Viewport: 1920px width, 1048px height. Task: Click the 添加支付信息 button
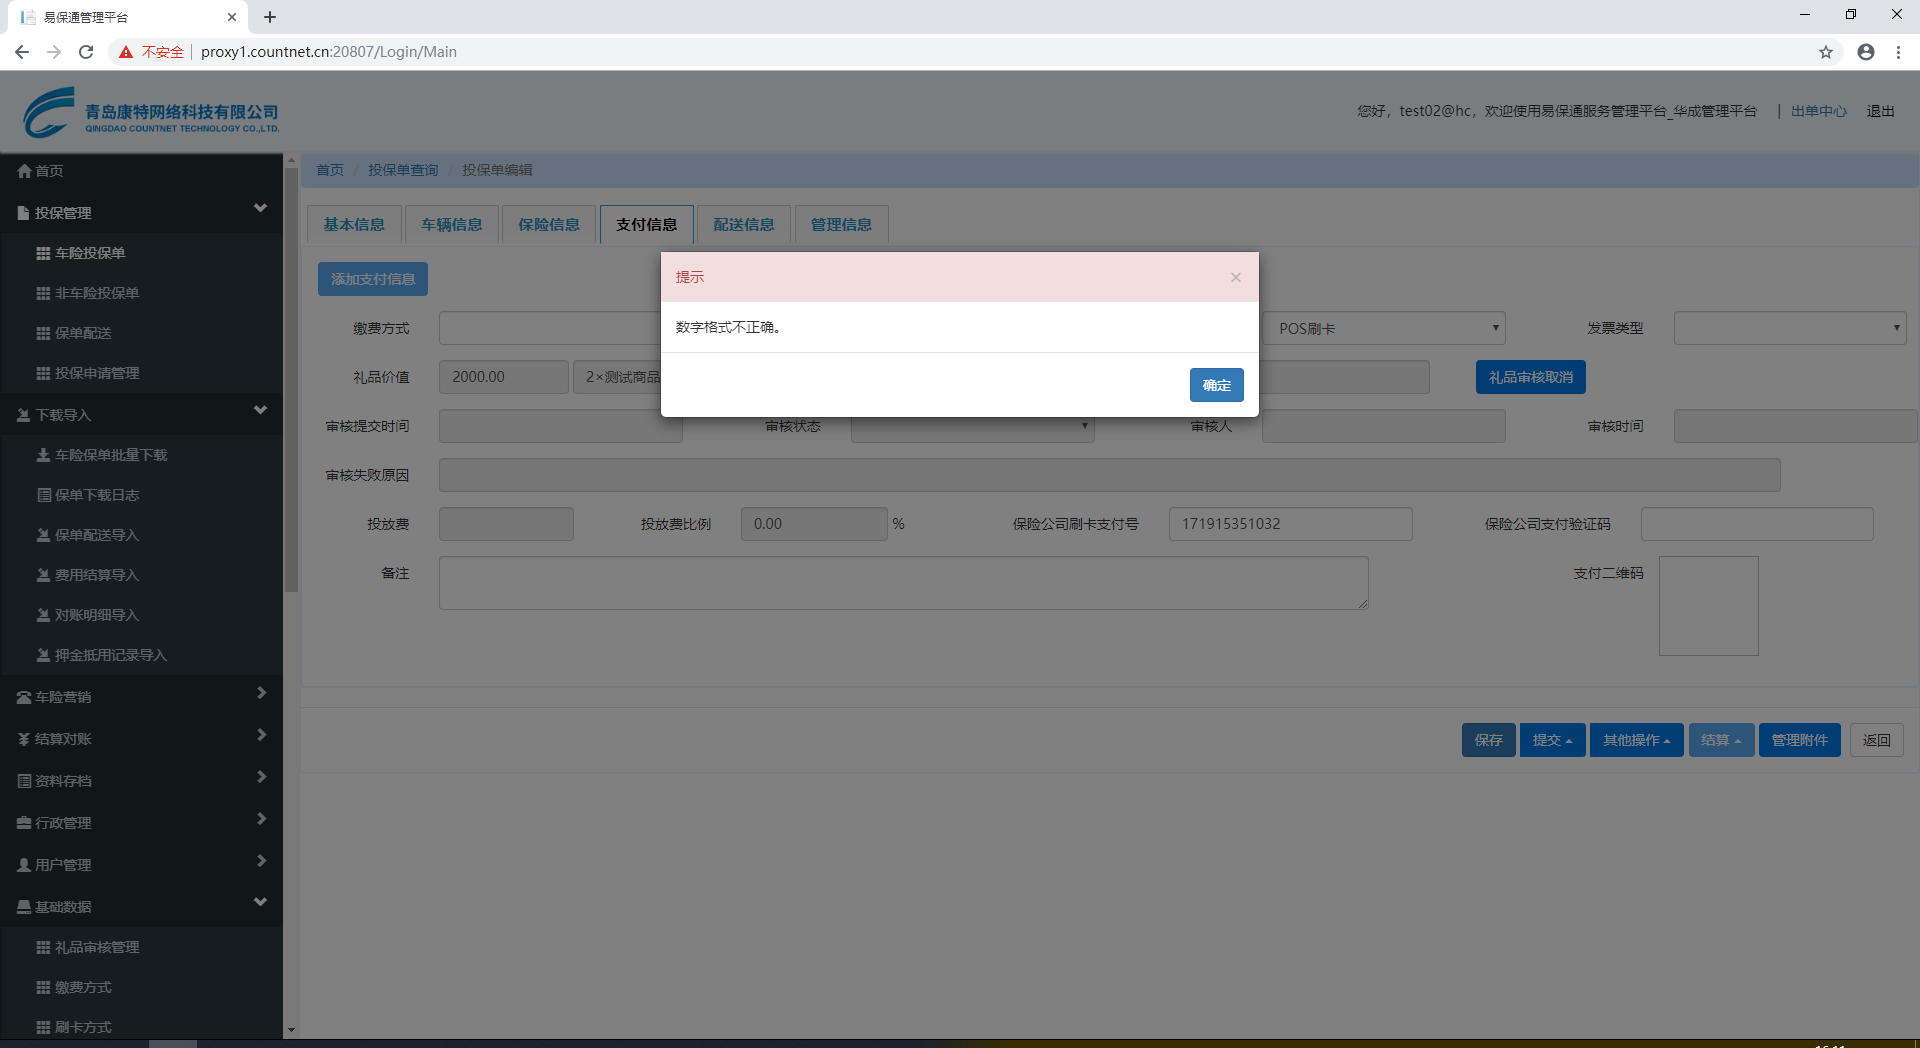pyautogui.click(x=373, y=279)
